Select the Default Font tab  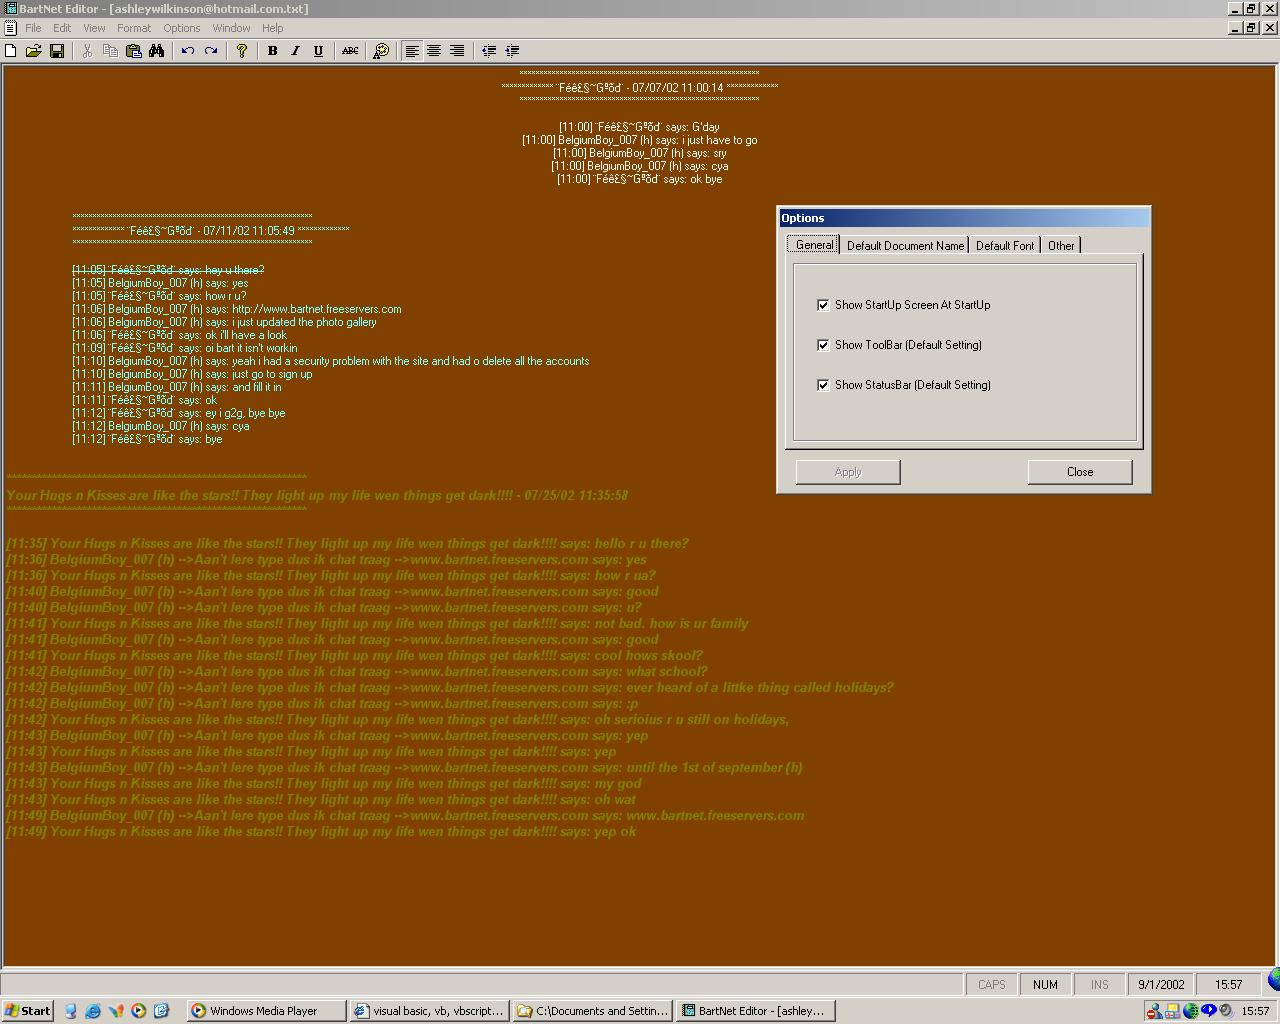(1004, 246)
